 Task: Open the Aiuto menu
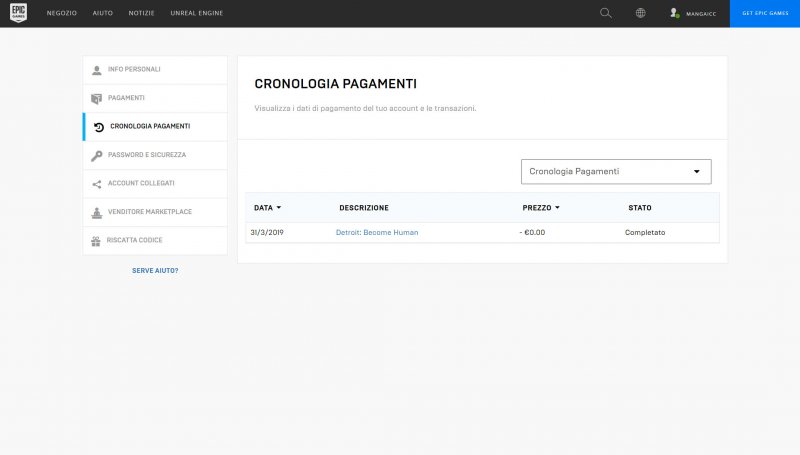click(103, 13)
